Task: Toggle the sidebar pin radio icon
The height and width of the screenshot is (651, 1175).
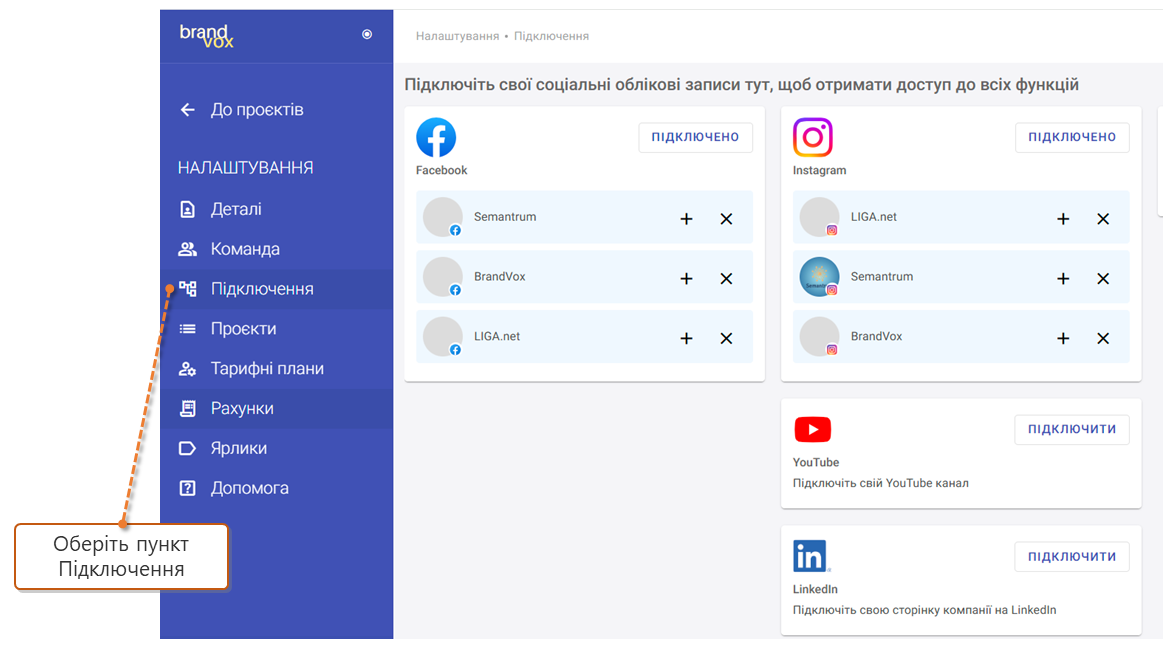Action: 366,34
